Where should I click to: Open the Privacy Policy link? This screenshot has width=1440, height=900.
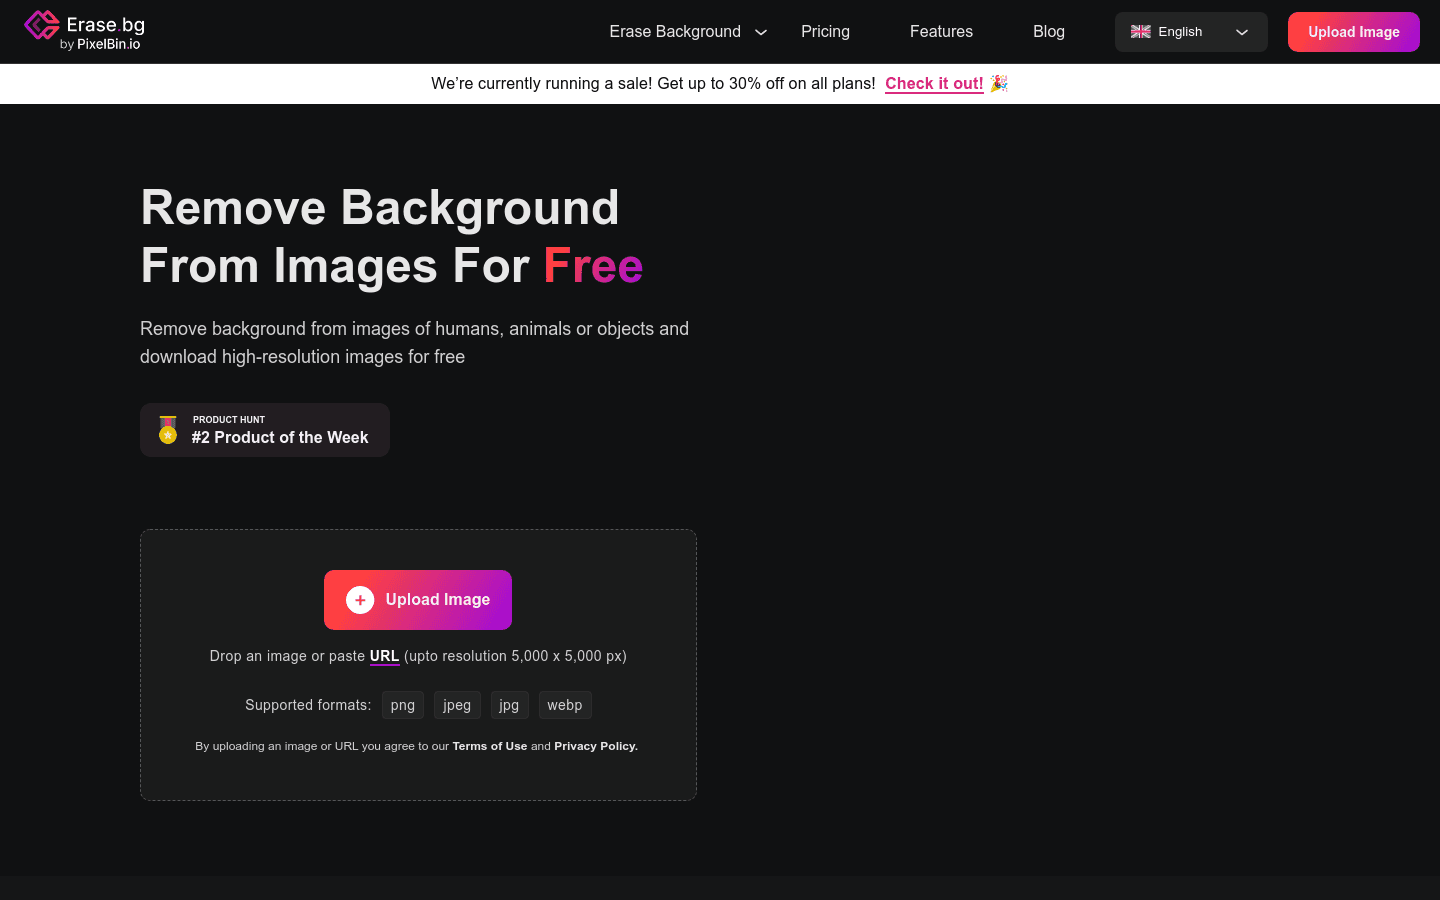(595, 746)
